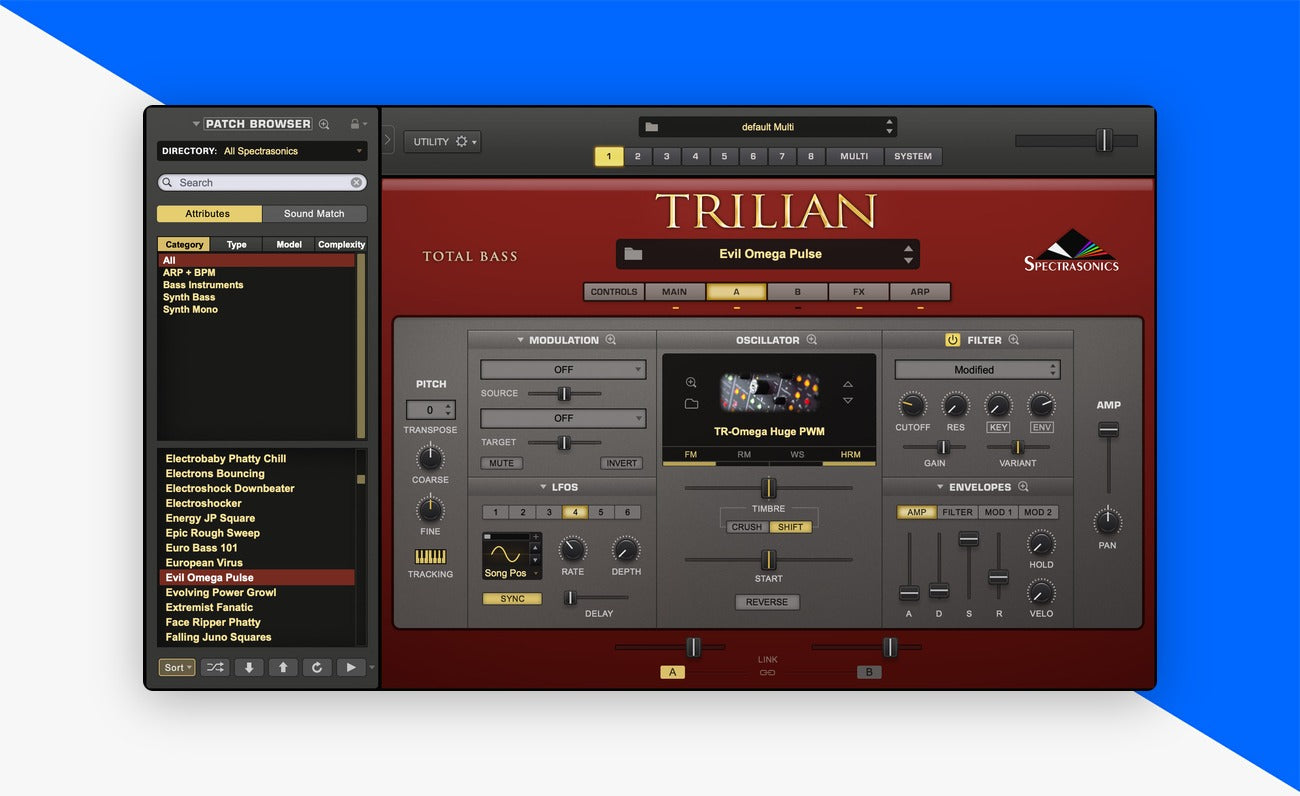This screenshot has width=1300, height=796.
Task: Open the filter type Modified dropdown
Action: (x=977, y=370)
